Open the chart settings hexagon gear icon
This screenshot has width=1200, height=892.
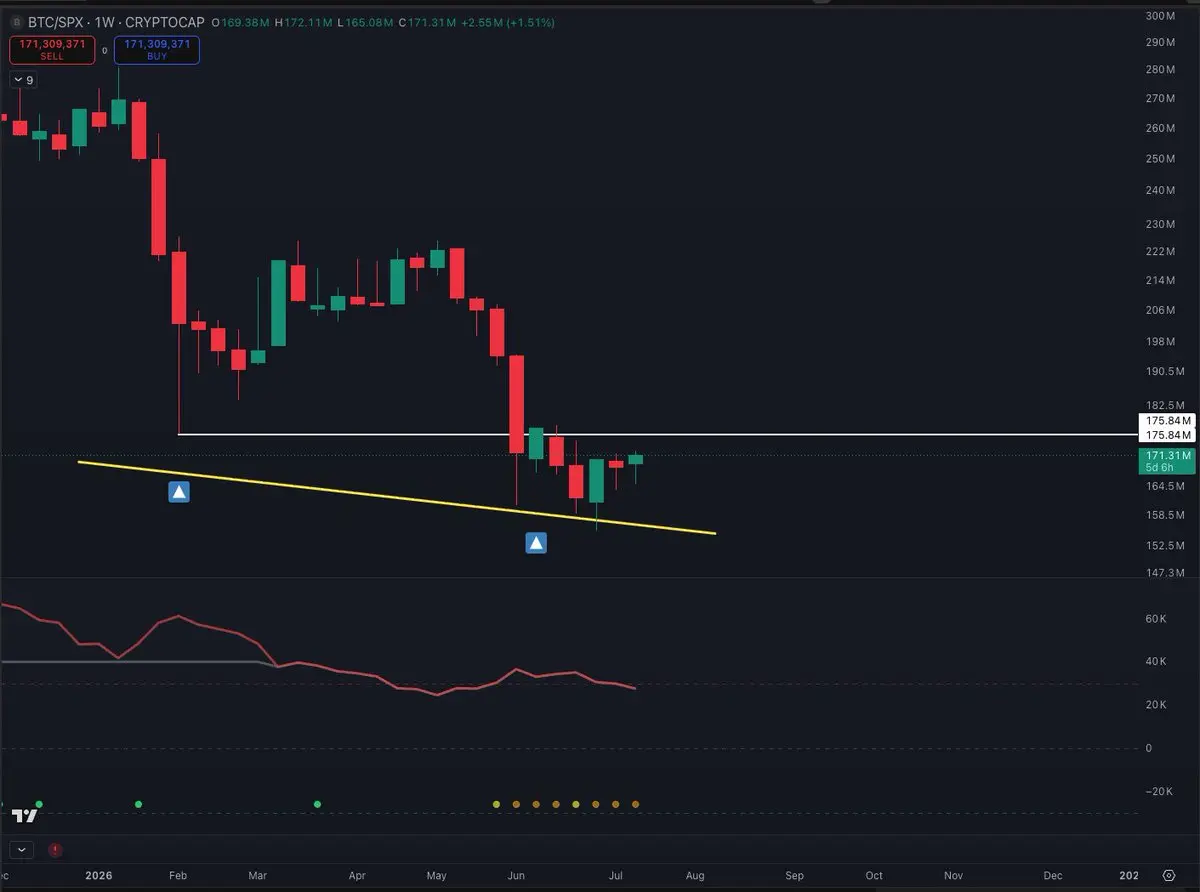(1168, 875)
